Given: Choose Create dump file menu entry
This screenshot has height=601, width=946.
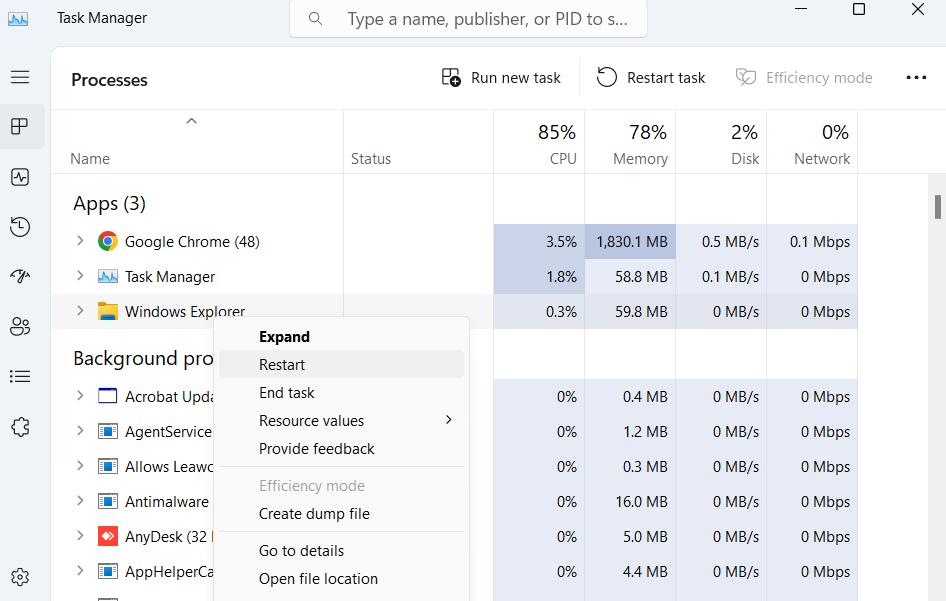Looking at the screenshot, I should click(341, 514).
